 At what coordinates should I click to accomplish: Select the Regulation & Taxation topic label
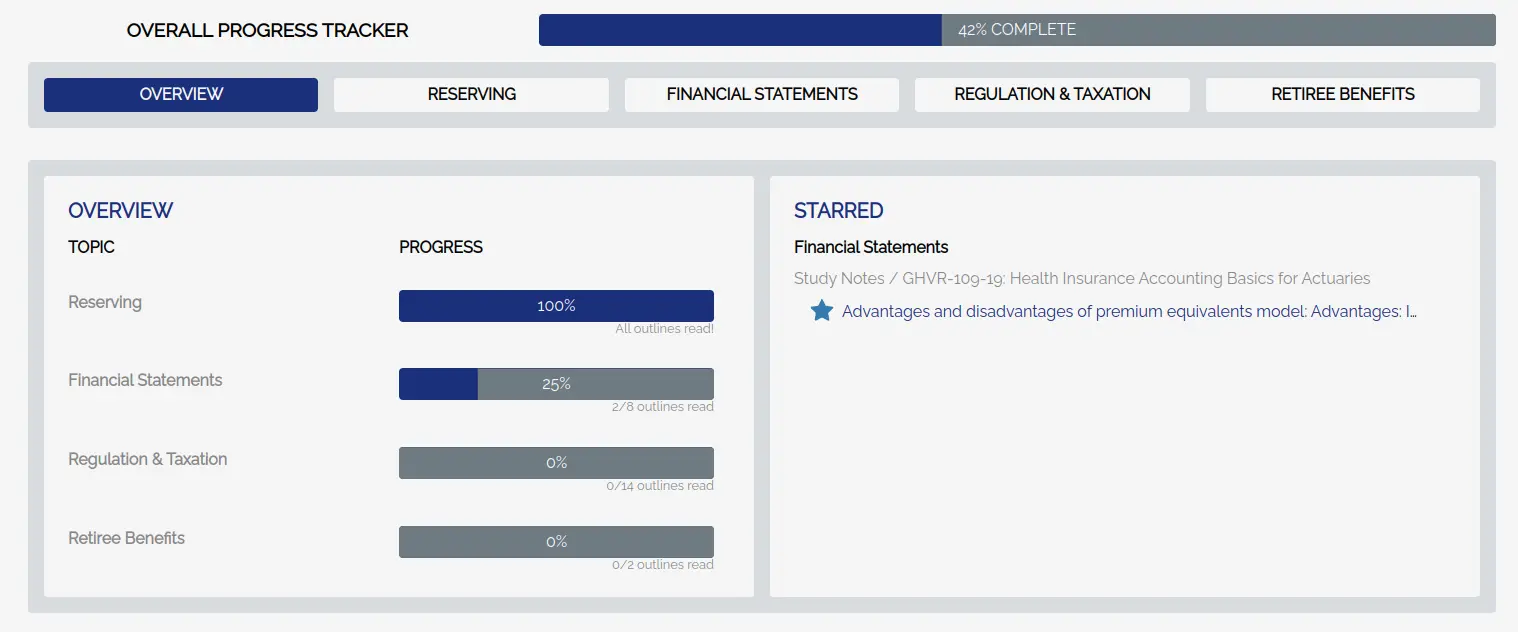[x=147, y=459]
